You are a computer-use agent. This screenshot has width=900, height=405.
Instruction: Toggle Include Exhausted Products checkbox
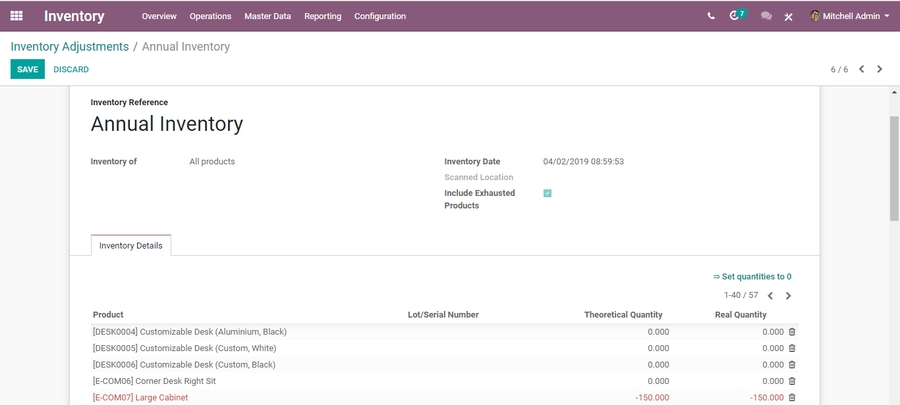point(547,193)
